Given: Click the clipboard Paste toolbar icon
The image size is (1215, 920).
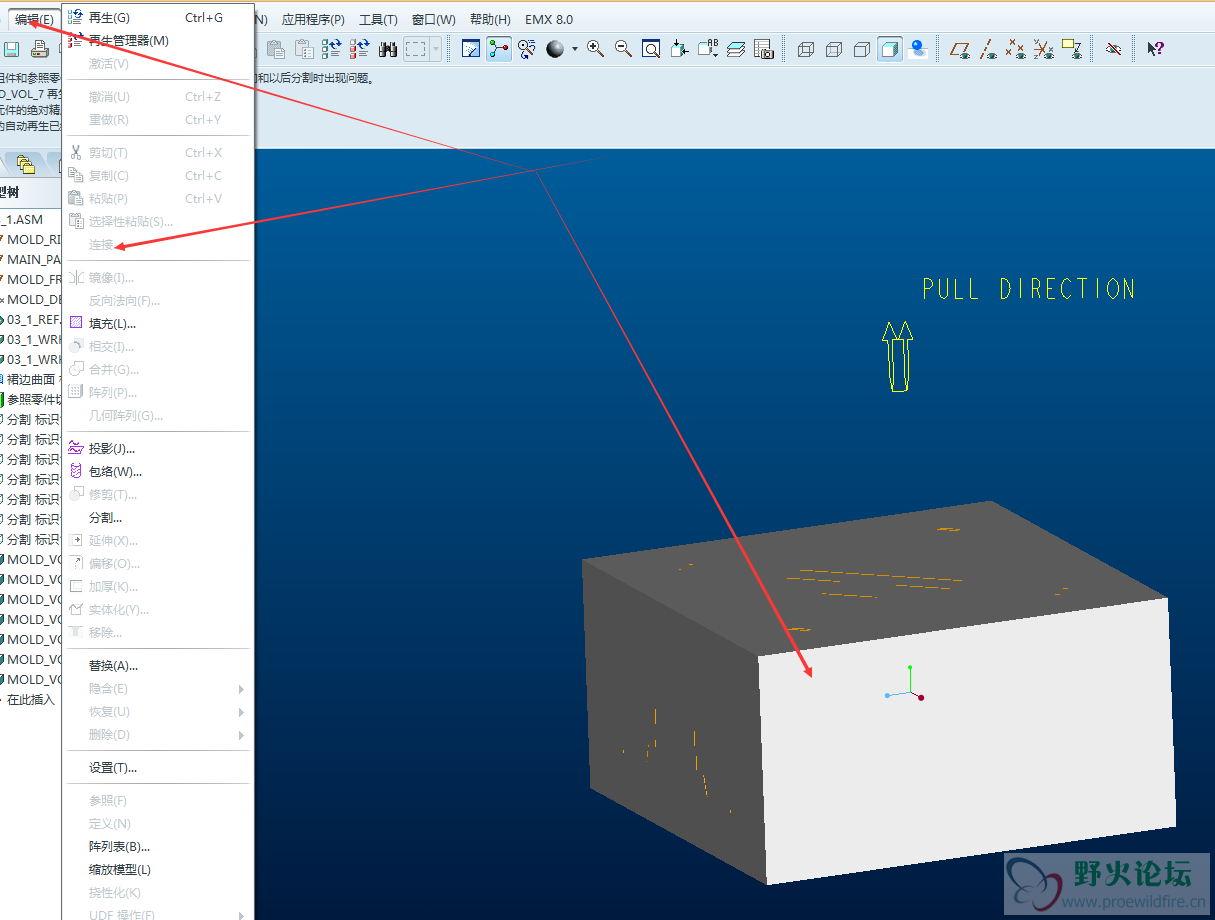Looking at the screenshot, I should tap(276, 49).
